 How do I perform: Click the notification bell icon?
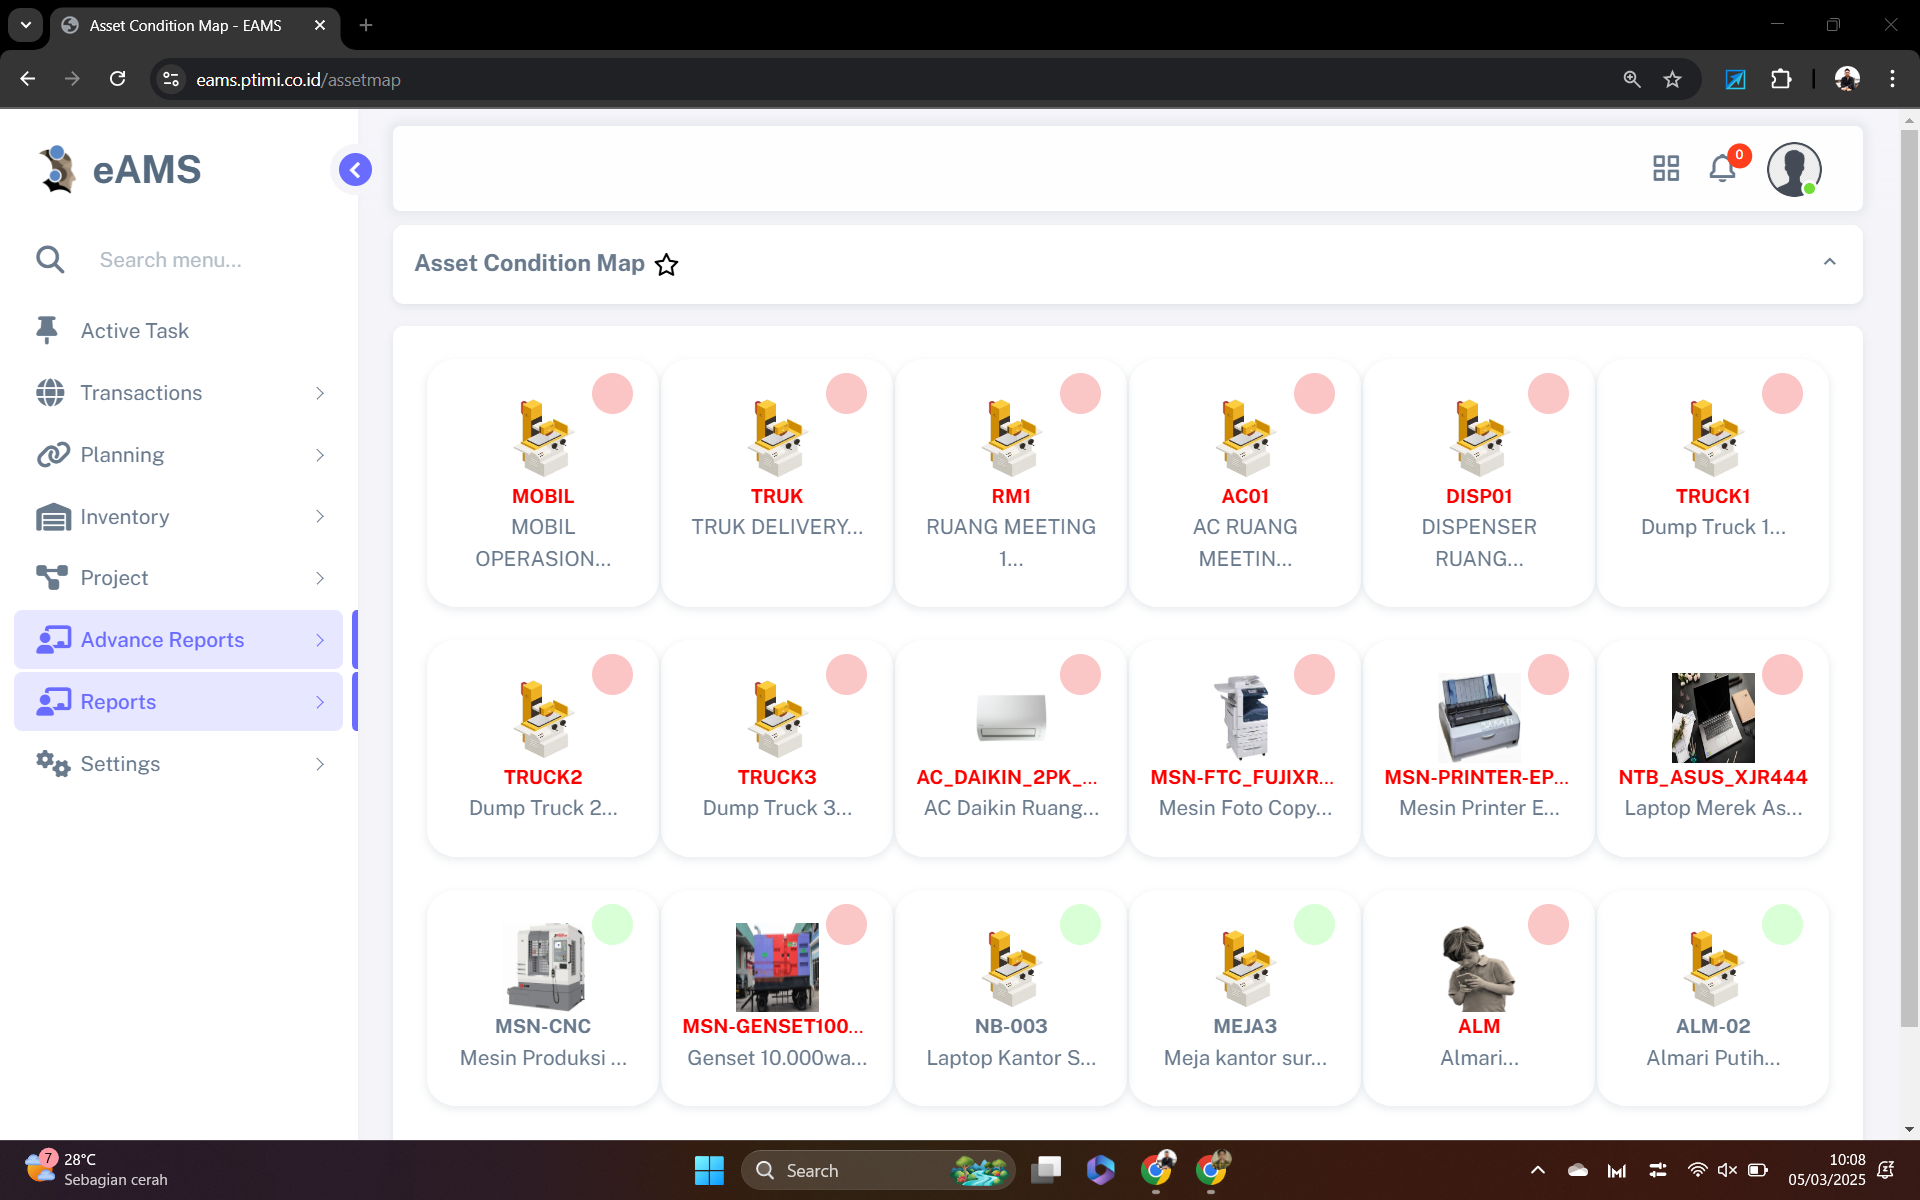point(1722,169)
